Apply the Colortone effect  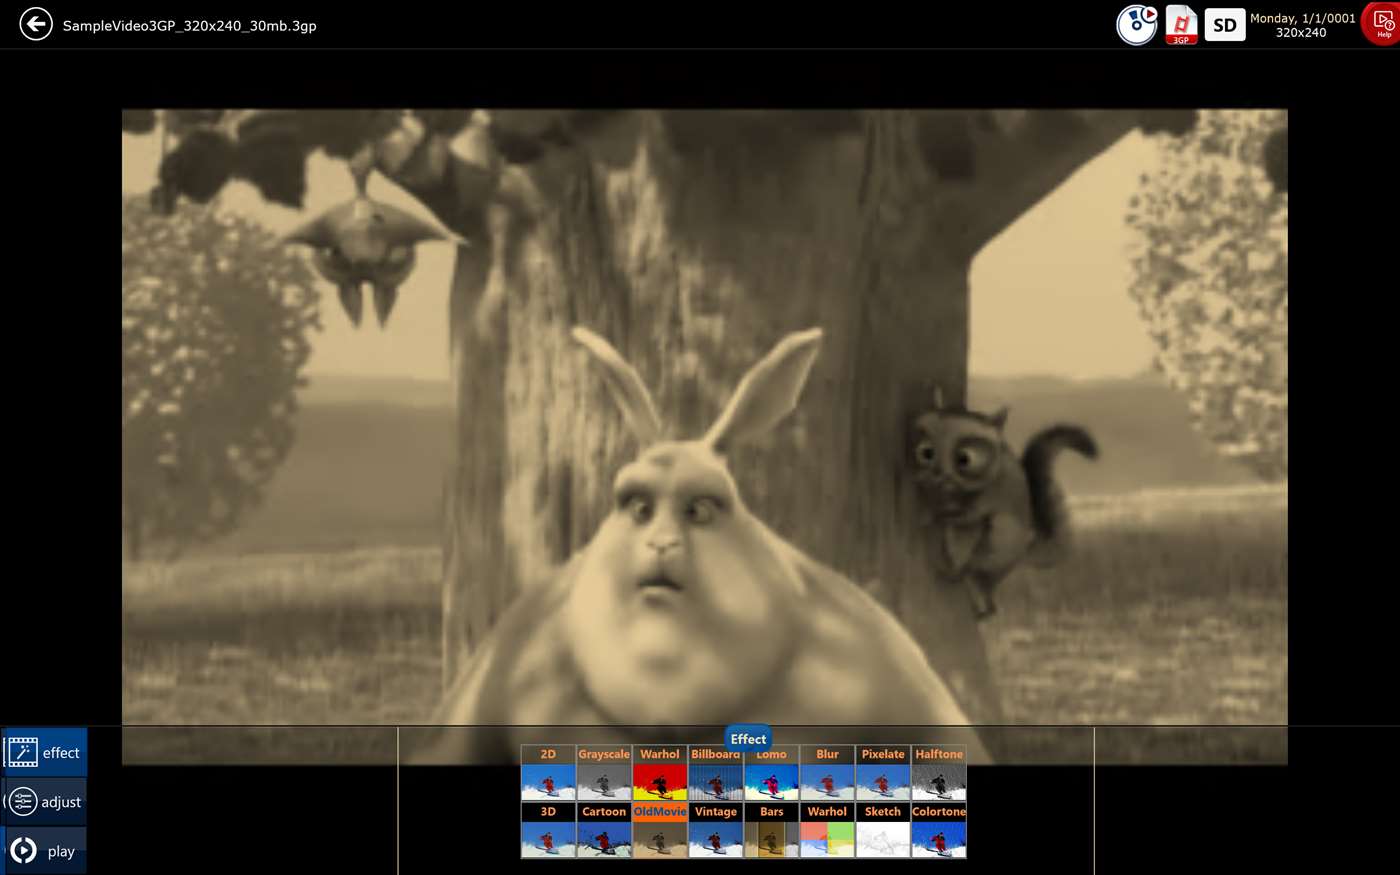pos(939,831)
